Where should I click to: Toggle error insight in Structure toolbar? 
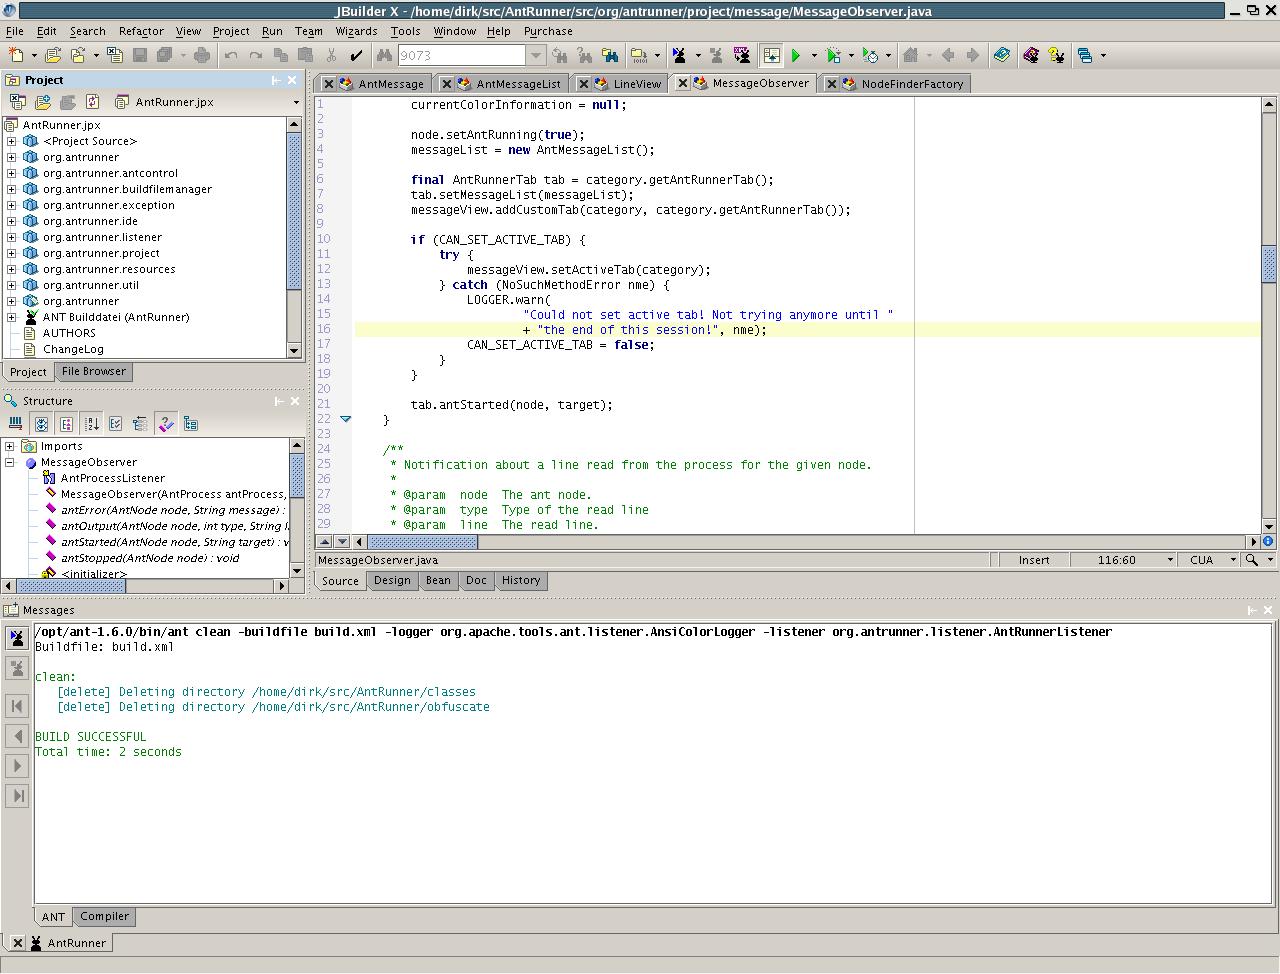pyautogui.click(x=166, y=424)
